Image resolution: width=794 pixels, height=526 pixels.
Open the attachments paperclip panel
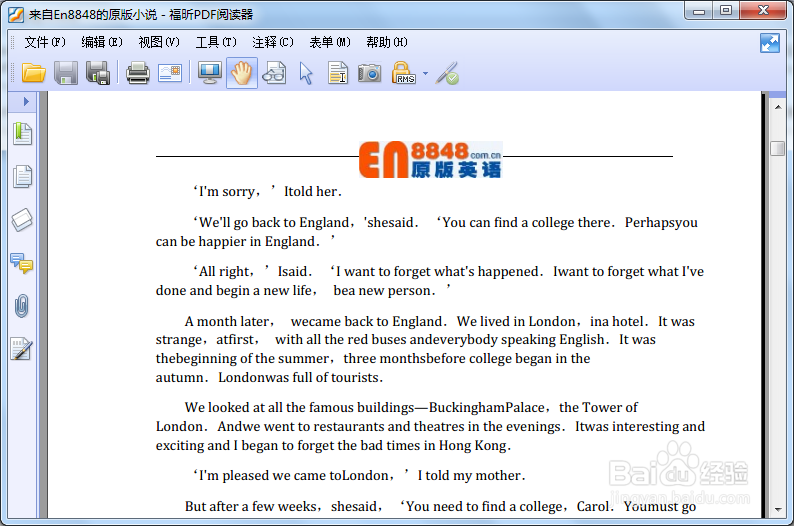coord(22,306)
